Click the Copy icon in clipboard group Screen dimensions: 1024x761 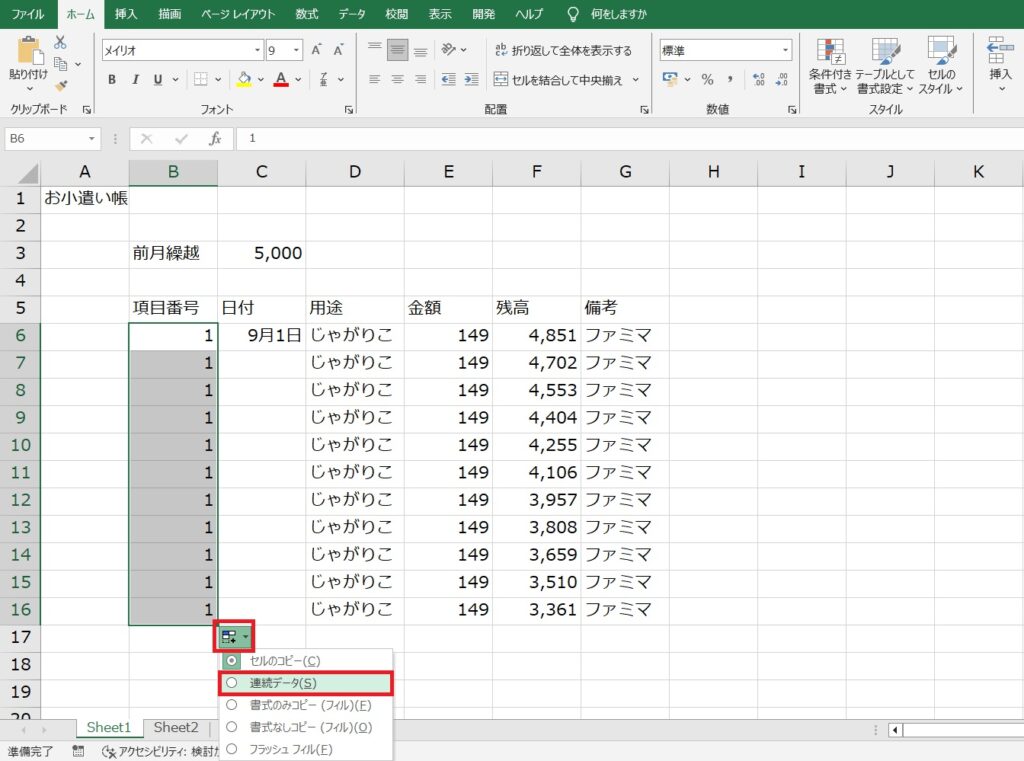tap(61, 64)
